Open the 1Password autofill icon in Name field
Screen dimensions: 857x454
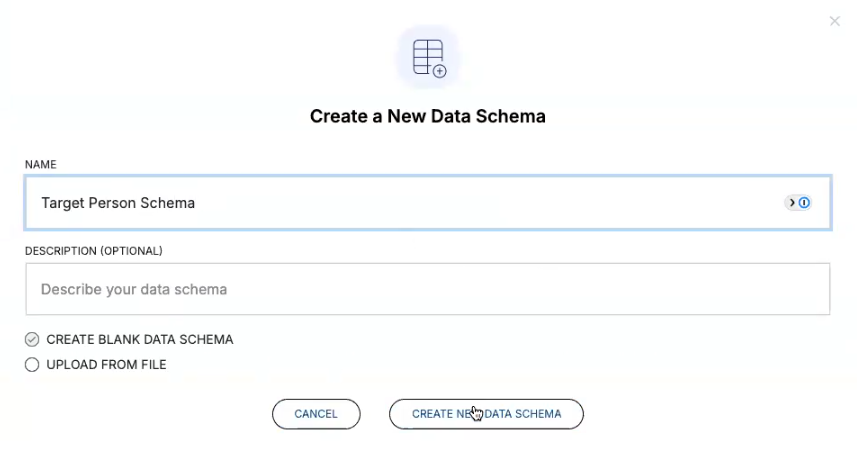pyautogui.click(x=804, y=203)
